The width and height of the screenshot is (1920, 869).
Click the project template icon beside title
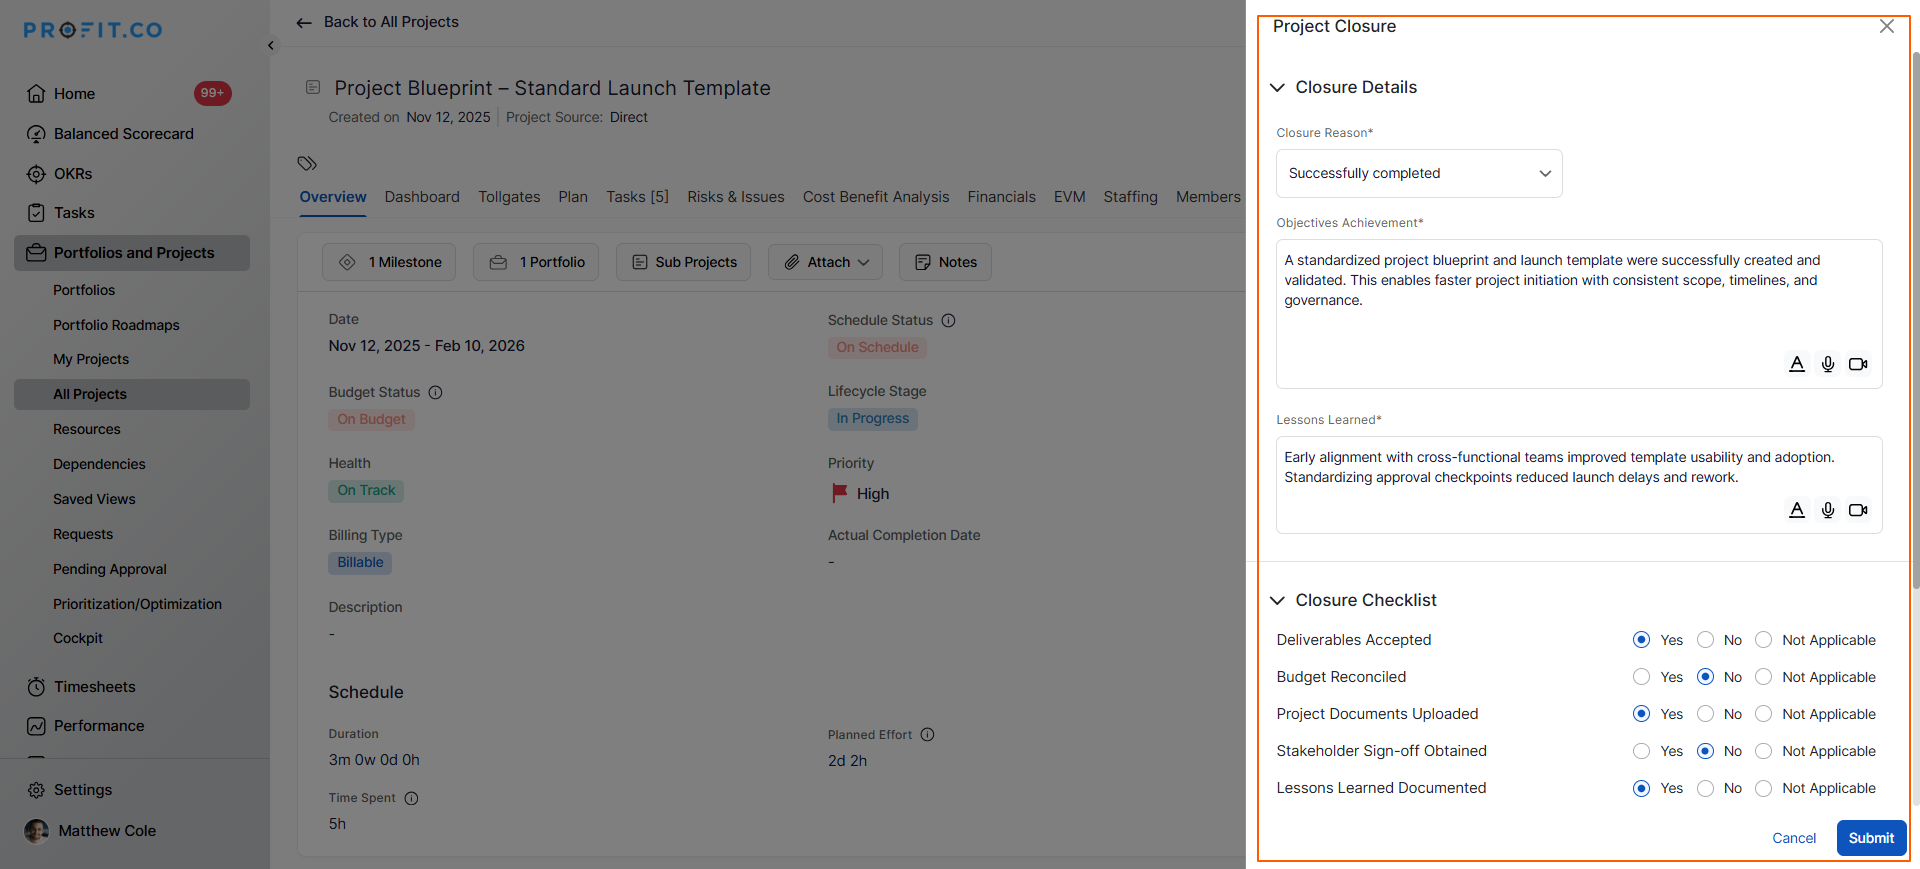[x=313, y=87]
